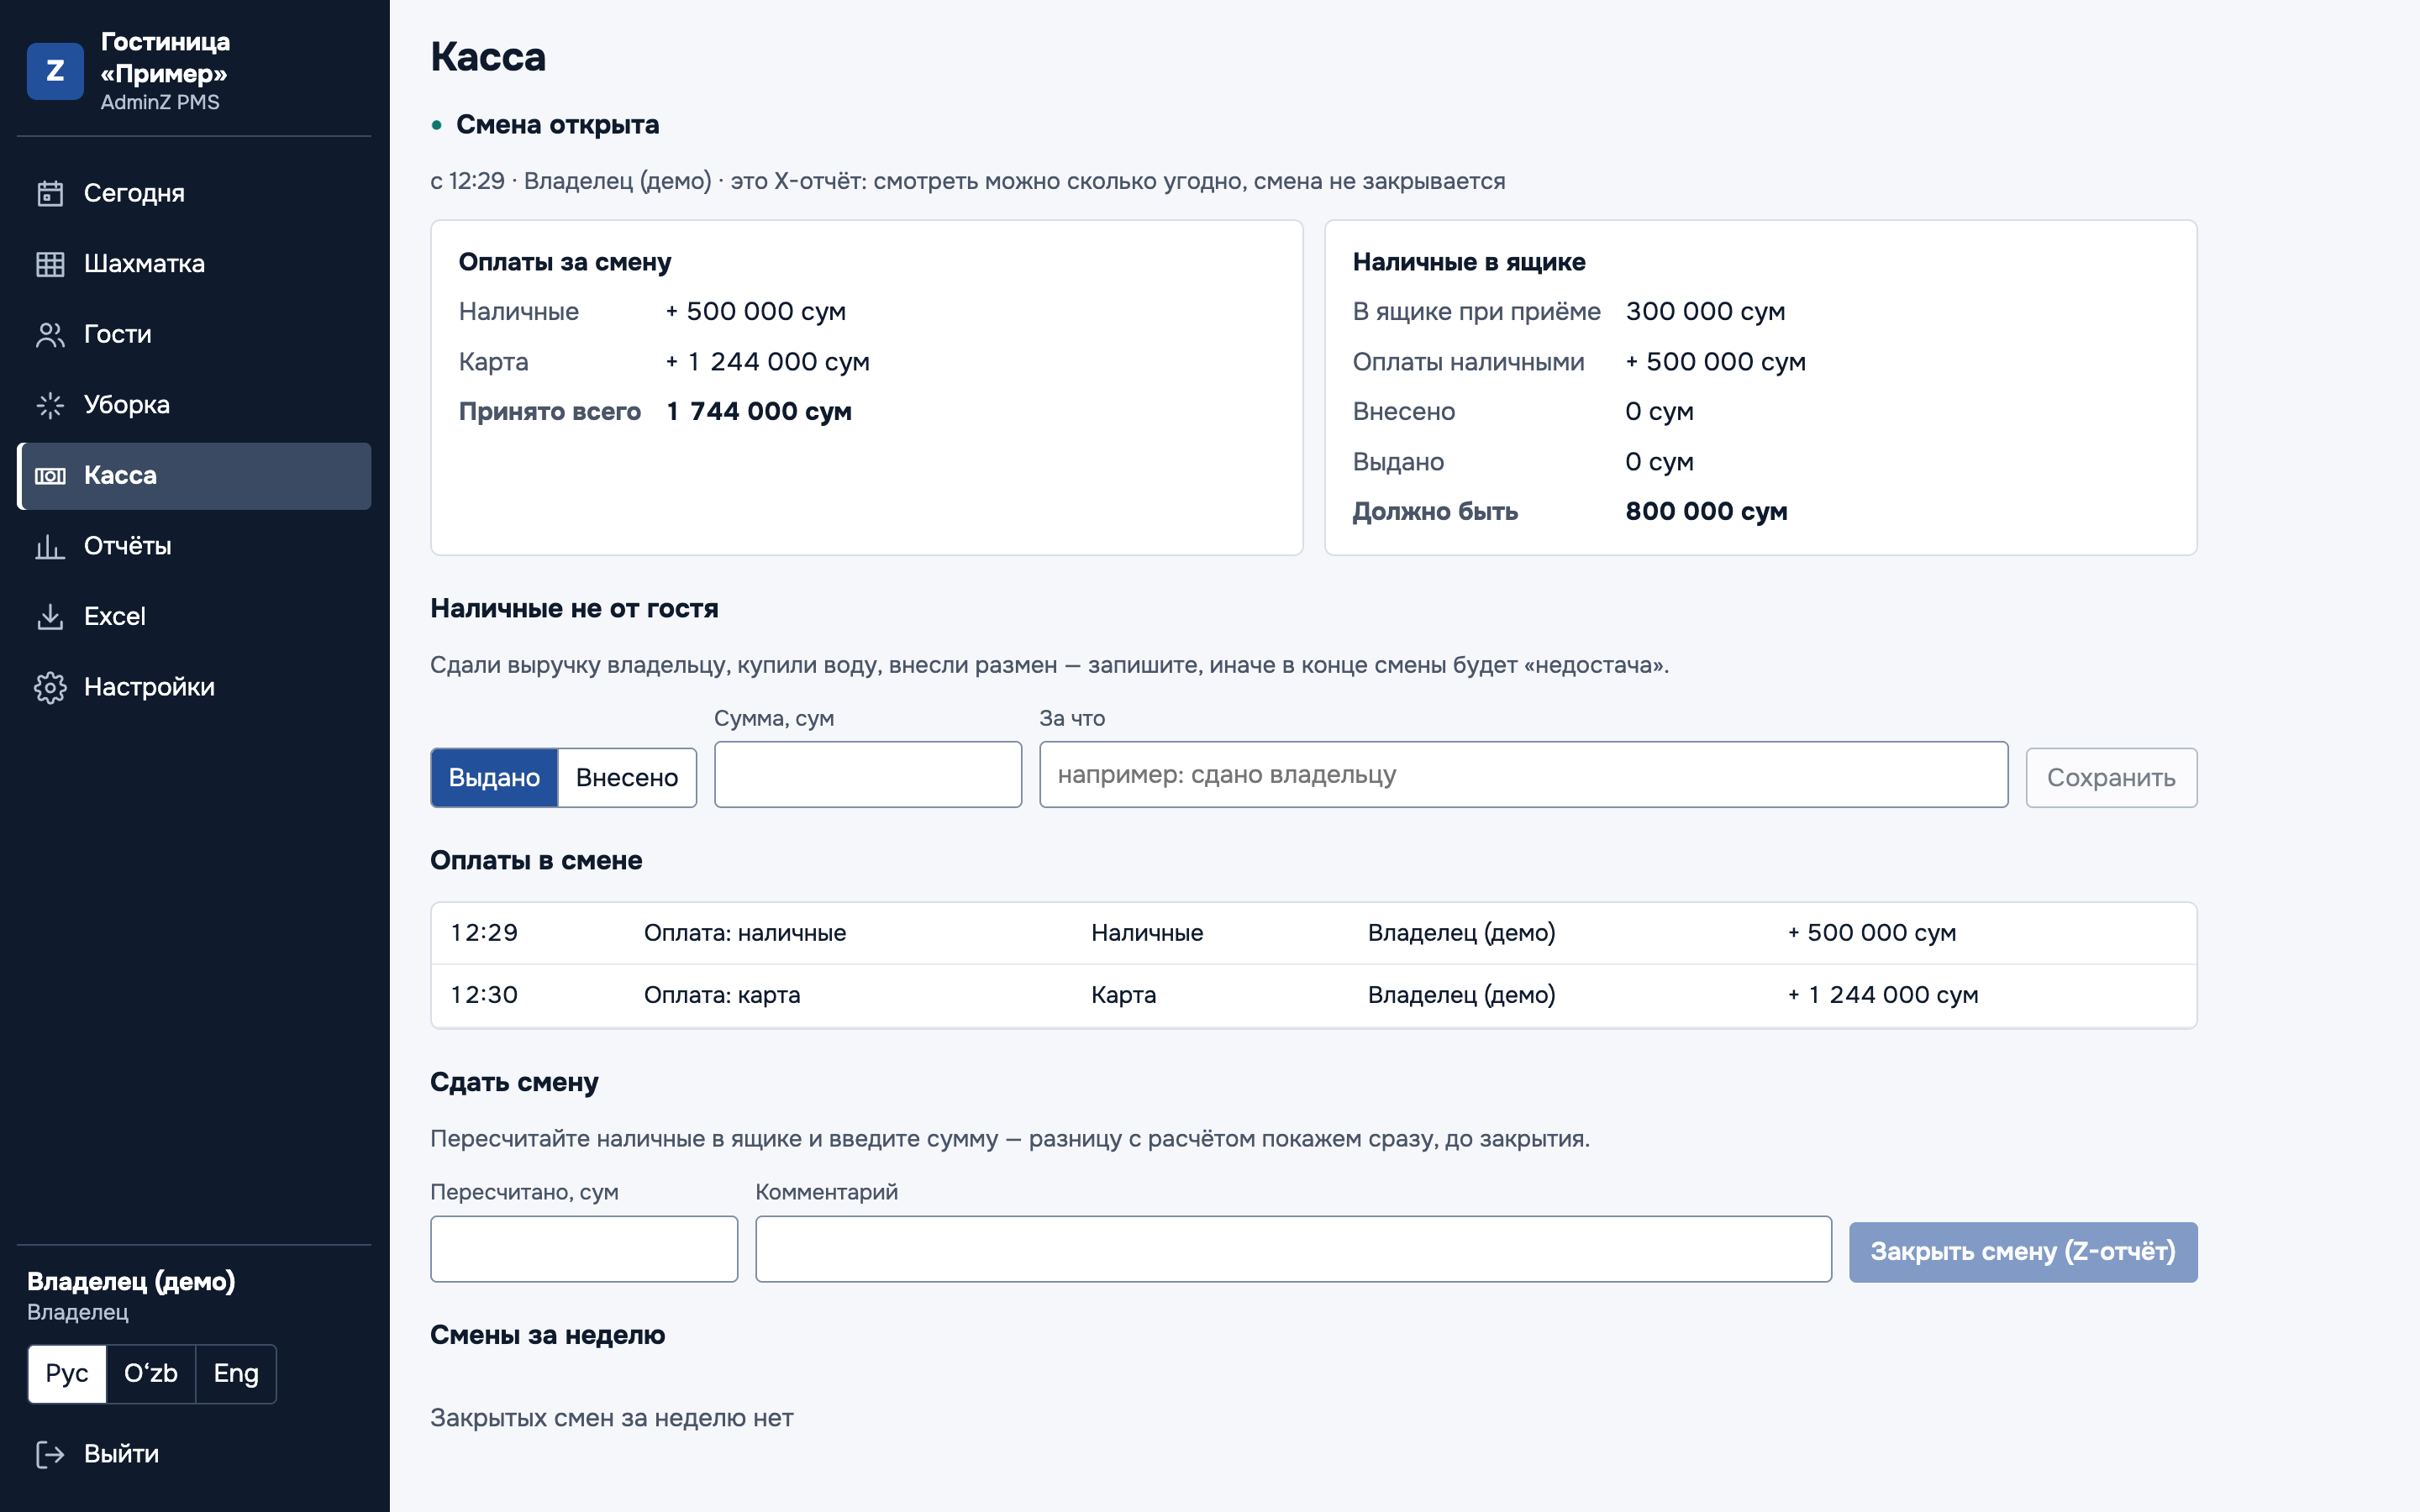Click the Смена открыта status text

pos(557,125)
